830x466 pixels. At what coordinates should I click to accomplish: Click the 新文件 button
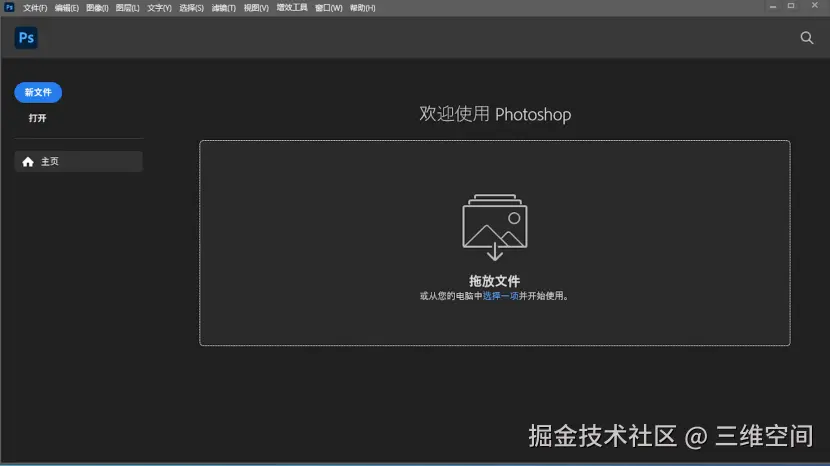tap(38, 92)
